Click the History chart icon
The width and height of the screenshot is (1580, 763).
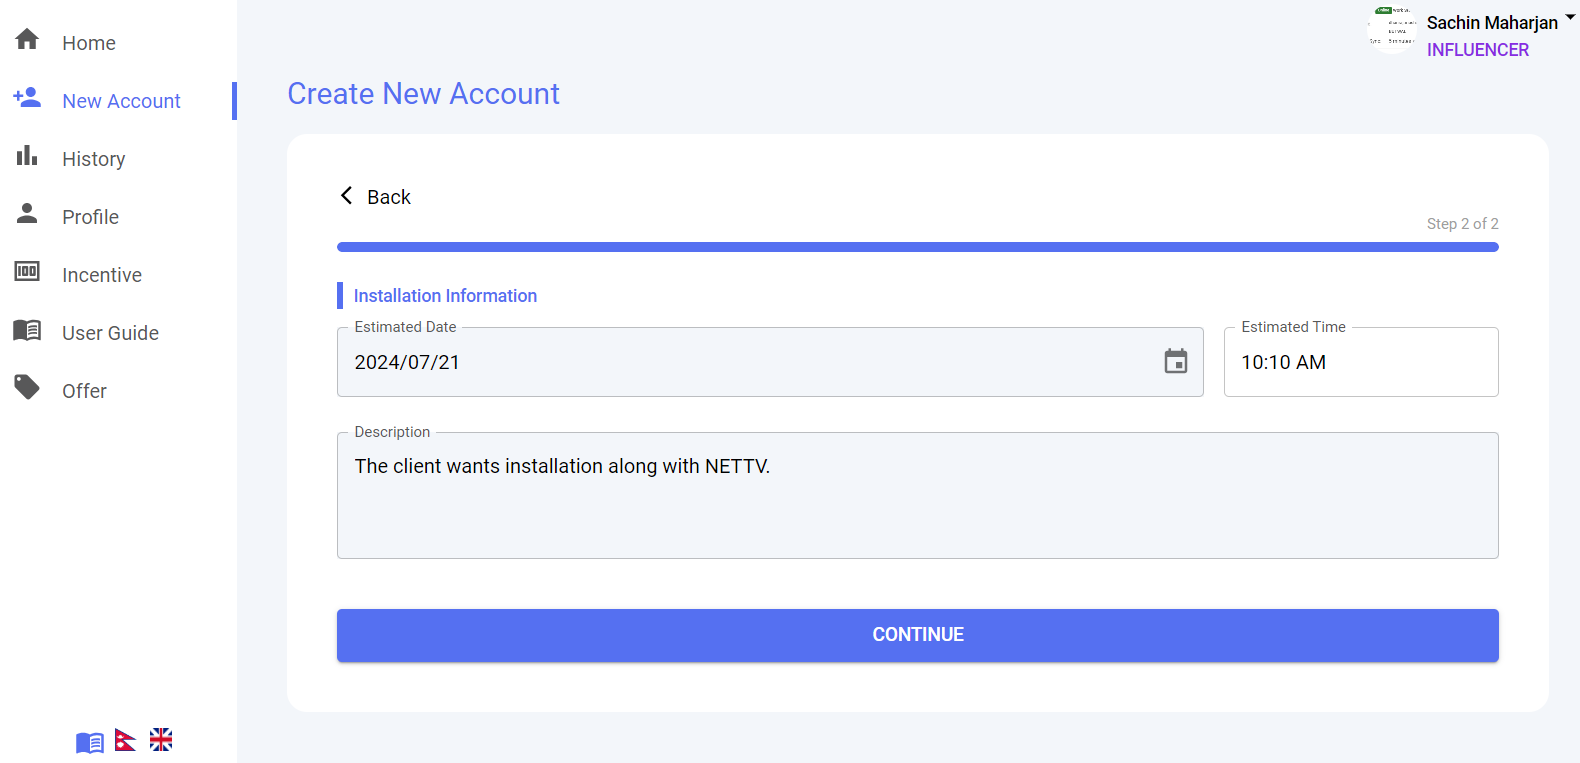(25, 157)
